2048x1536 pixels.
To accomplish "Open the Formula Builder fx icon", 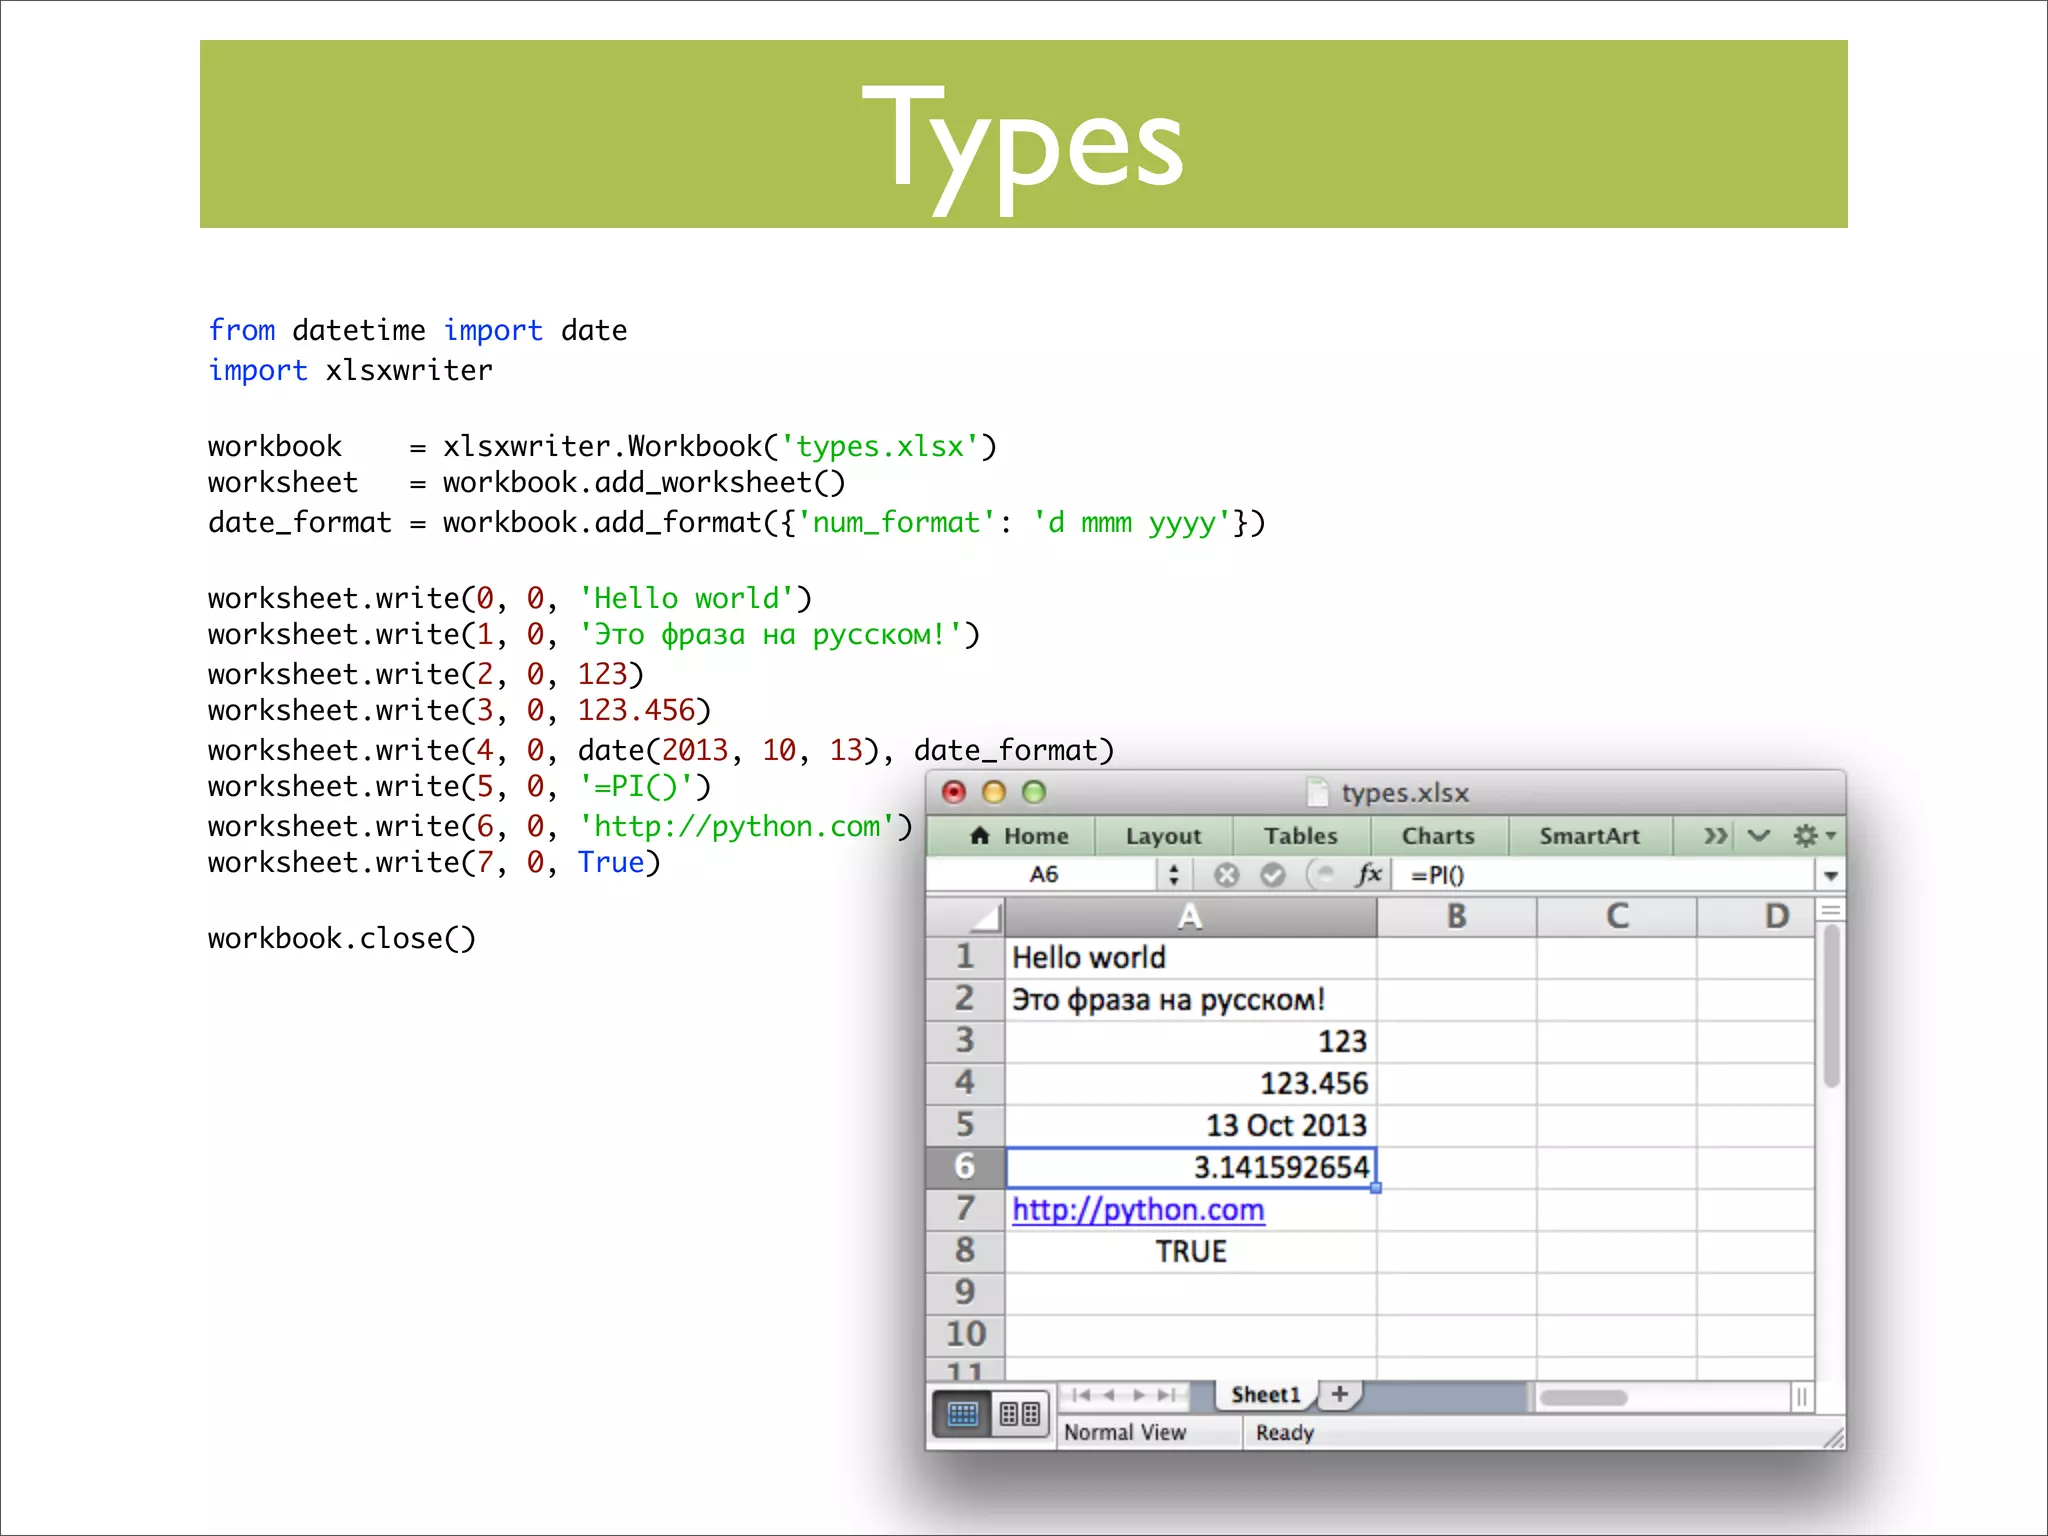I will [1369, 874].
